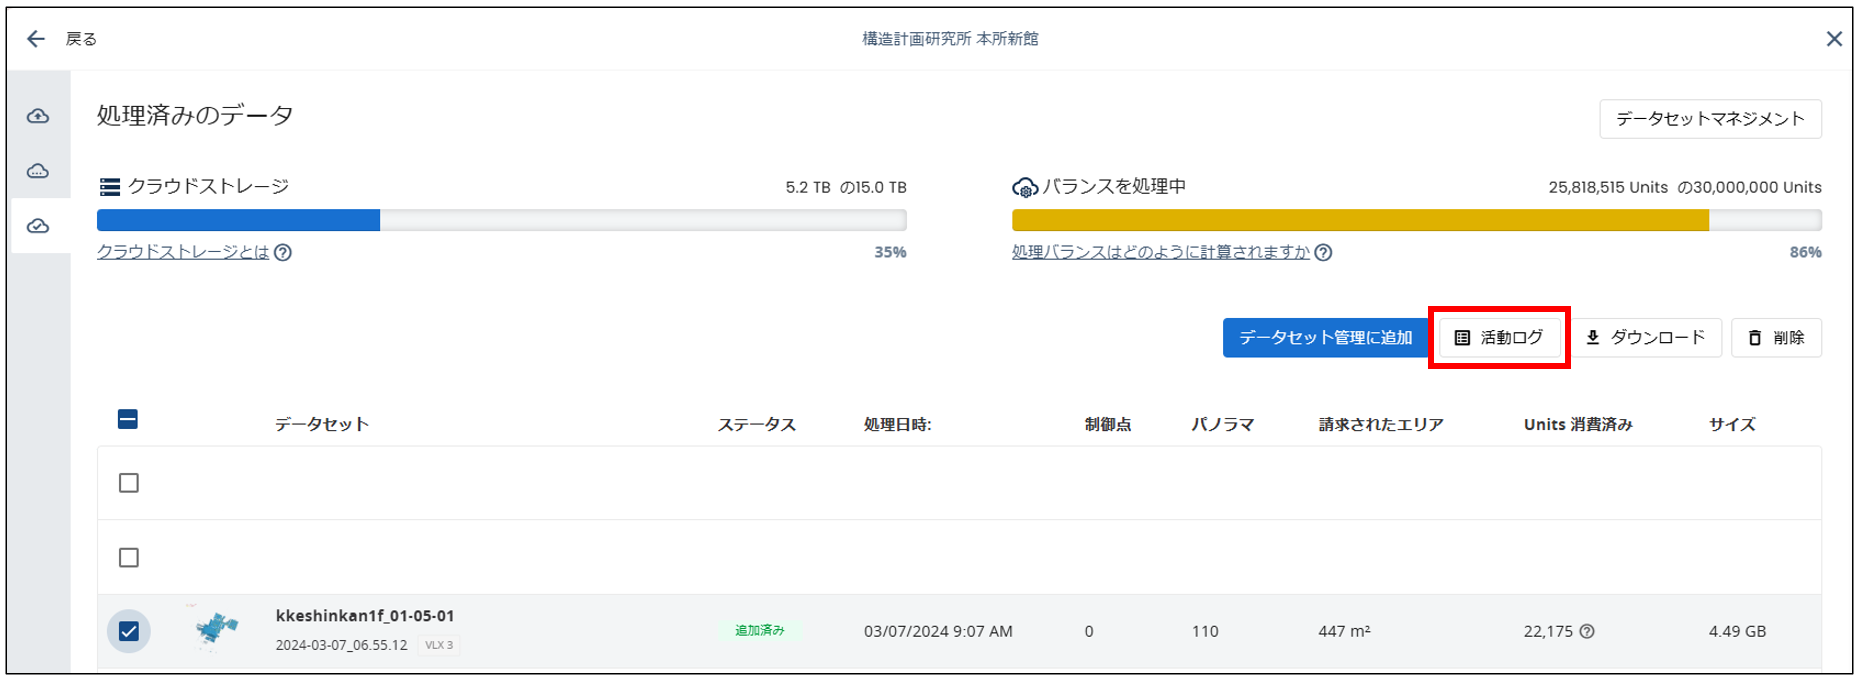The height and width of the screenshot is (680, 1860).
Task: Open the processed data cloud-check icon
Action: point(38,226)
